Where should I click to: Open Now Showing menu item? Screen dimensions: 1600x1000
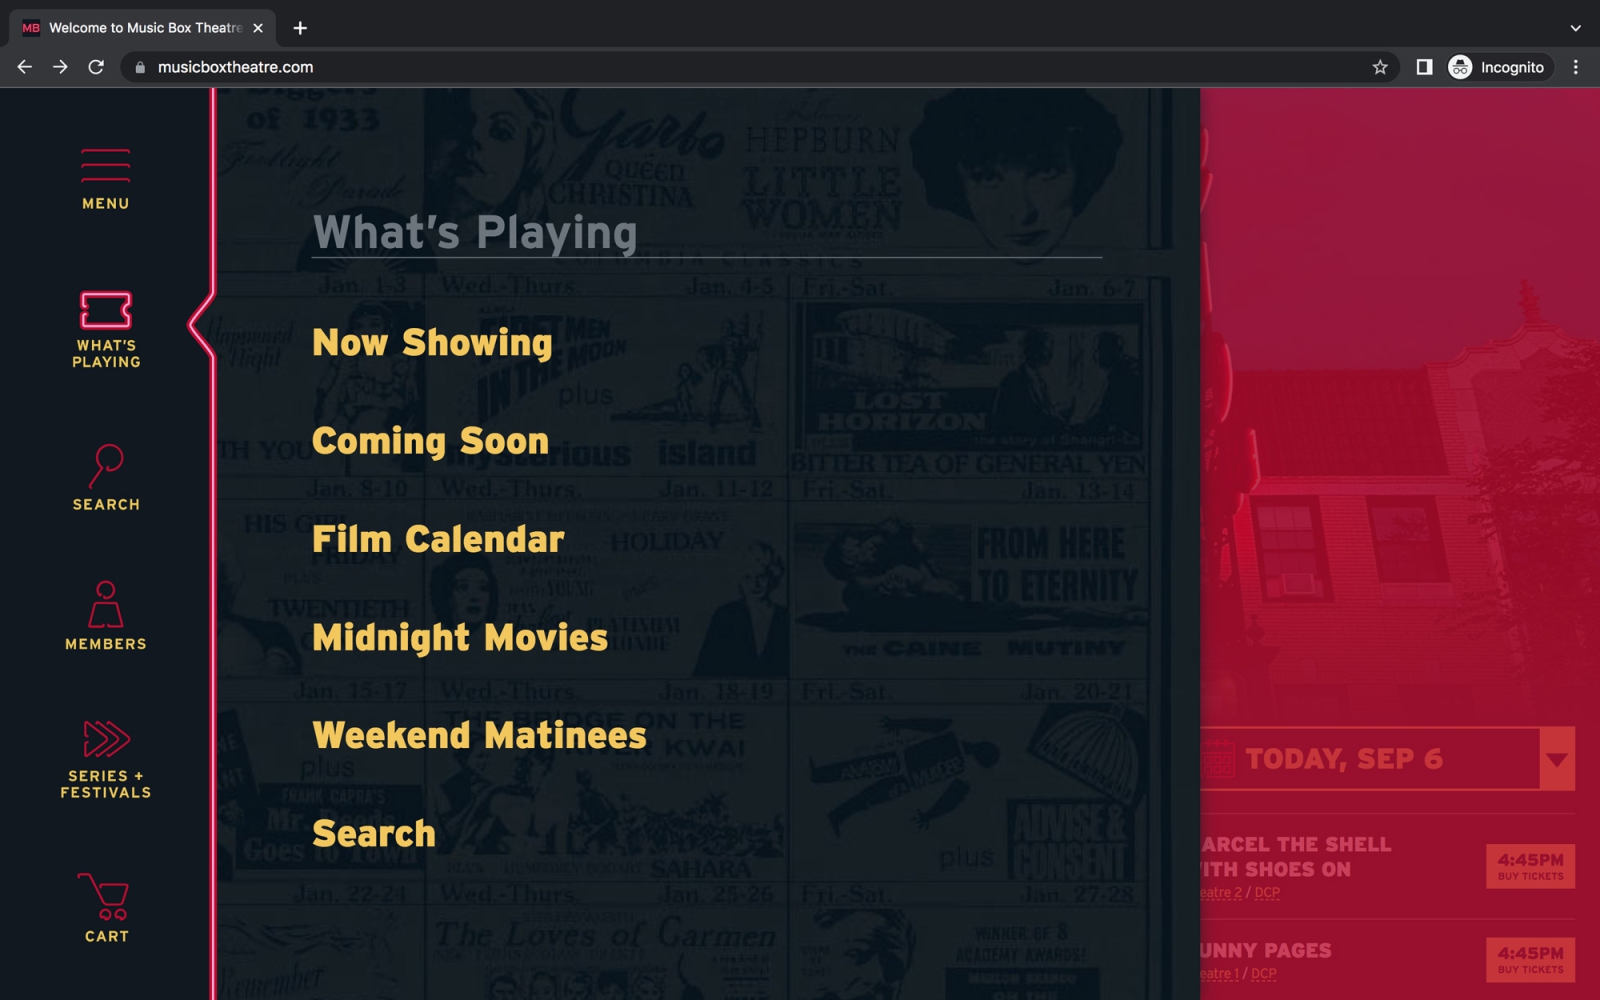[x=432, y=343]
